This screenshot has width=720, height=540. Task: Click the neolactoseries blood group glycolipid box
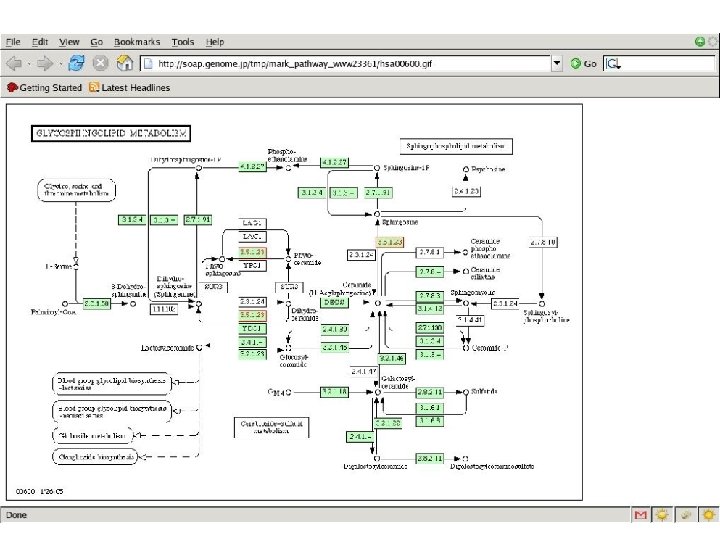[x=112, y=411]
